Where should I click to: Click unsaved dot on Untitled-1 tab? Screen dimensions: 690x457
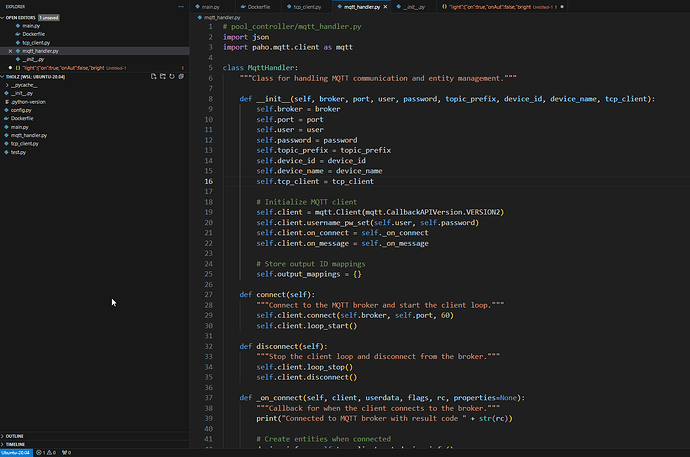pos(562,7)
